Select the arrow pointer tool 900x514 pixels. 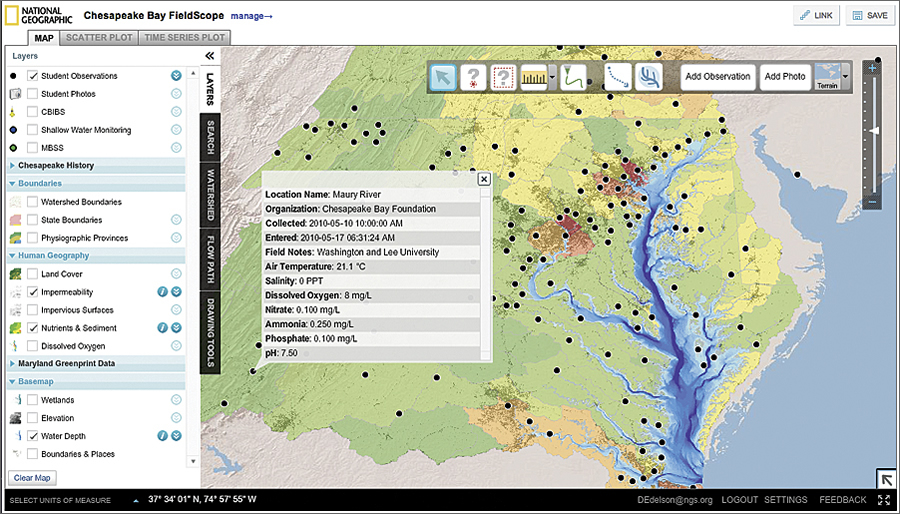pyautogui.click(x=443, y=77)
